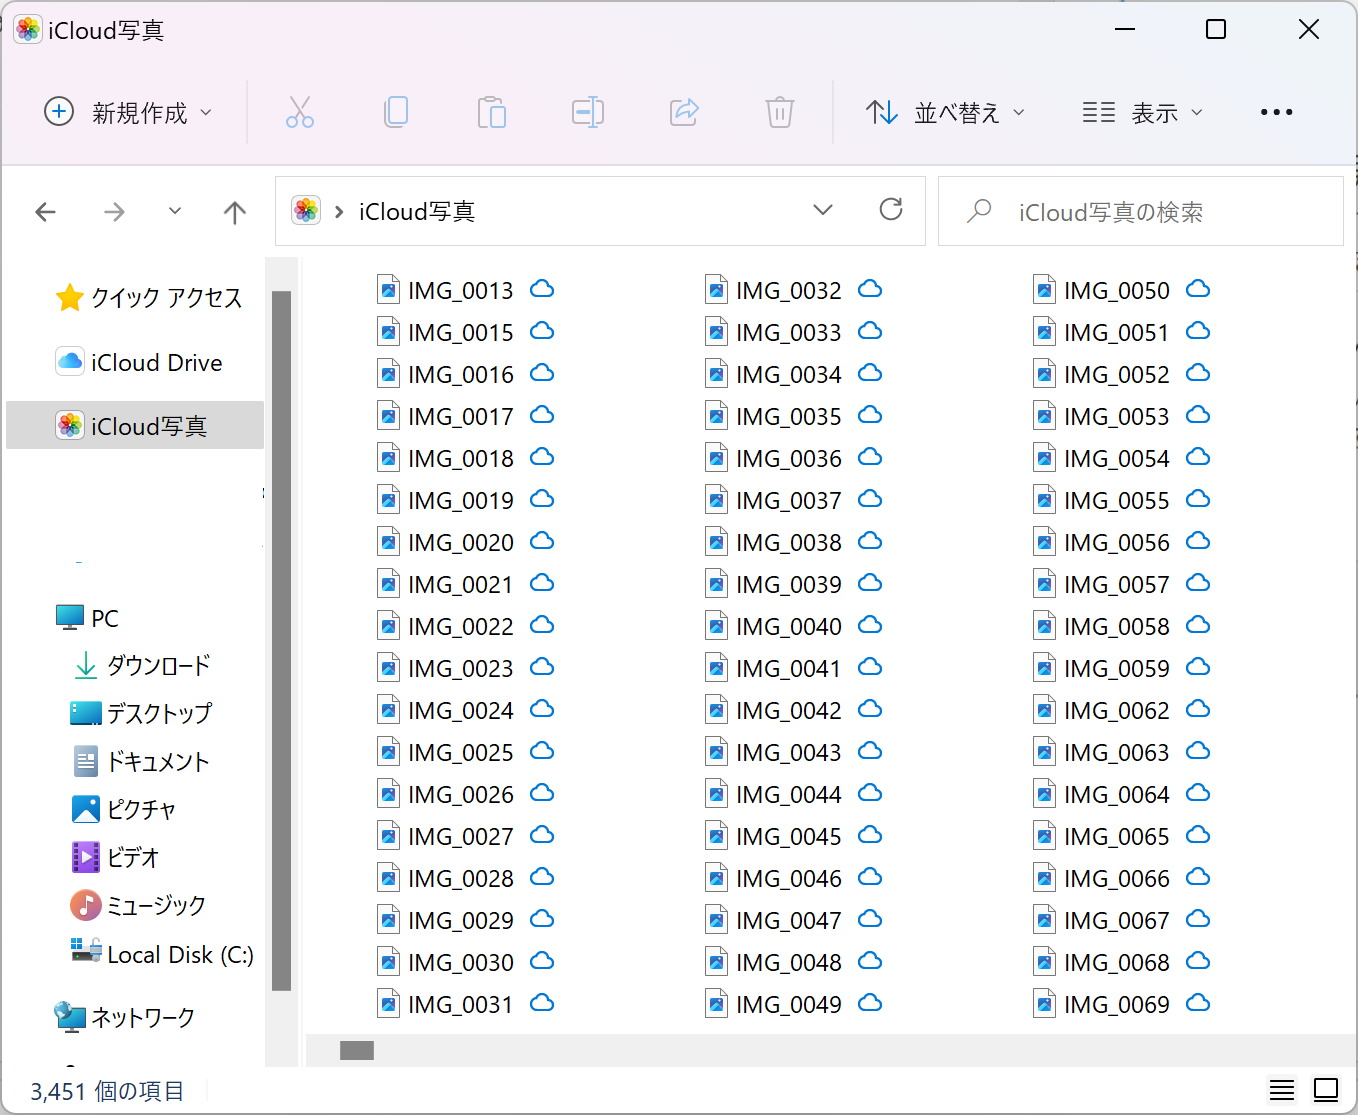Click the image file icon of IMG_0062
This screenshot has height=1115, width=1358.
click(x=1044, y=710)
